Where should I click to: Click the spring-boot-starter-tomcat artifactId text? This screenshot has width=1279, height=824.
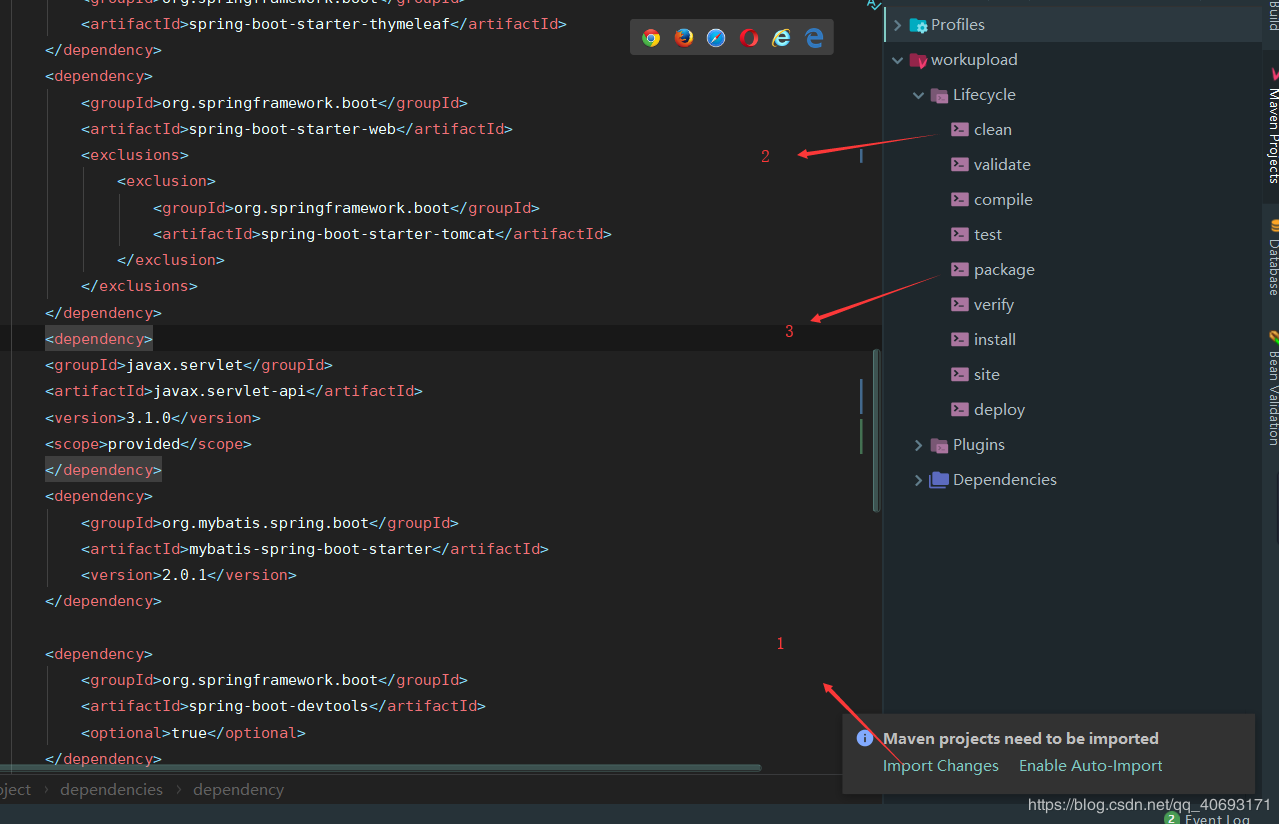tap(377, 234)
